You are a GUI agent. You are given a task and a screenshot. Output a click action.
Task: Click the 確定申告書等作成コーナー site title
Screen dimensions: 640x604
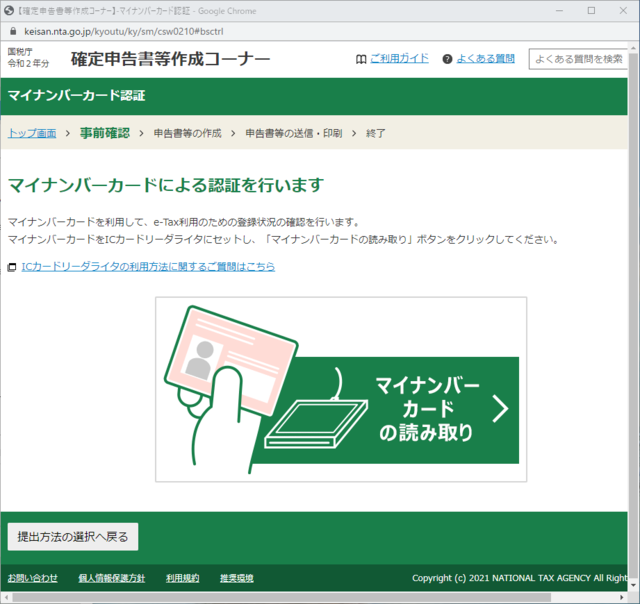click(x=170, y=59)
